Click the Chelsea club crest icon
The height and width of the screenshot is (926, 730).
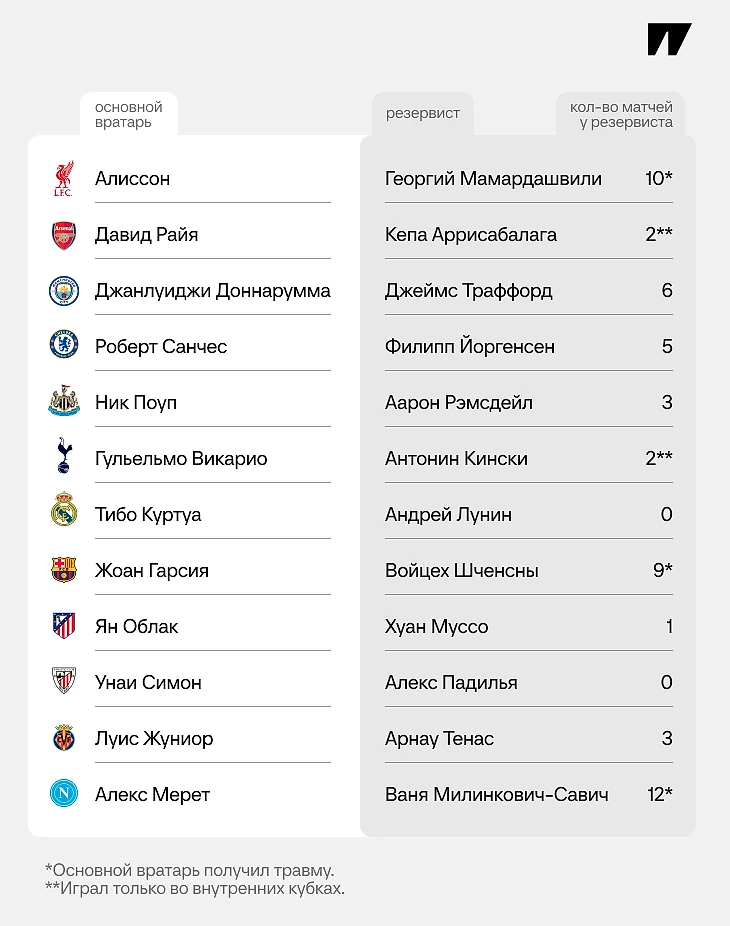point(64,347)
